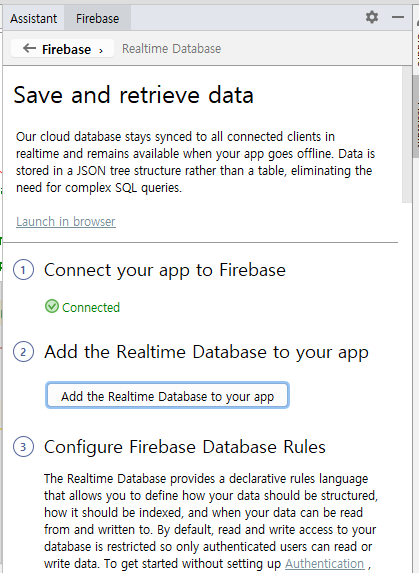The image size is (419, 573).
Task: Click the Save and retrieve data title
Action: click(x=134, y=95)
